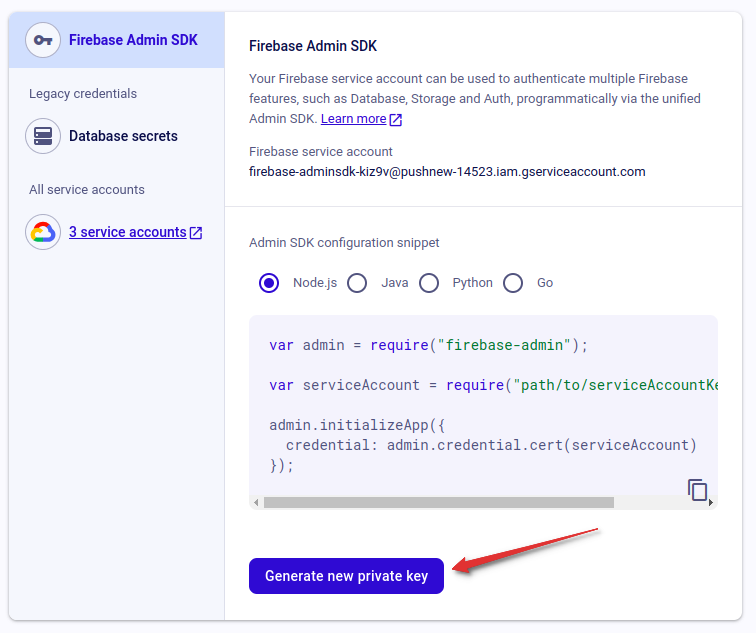Click Generate new private key button
The width and height of the screenshot is (756, 633).
click(x=346, y=576)
